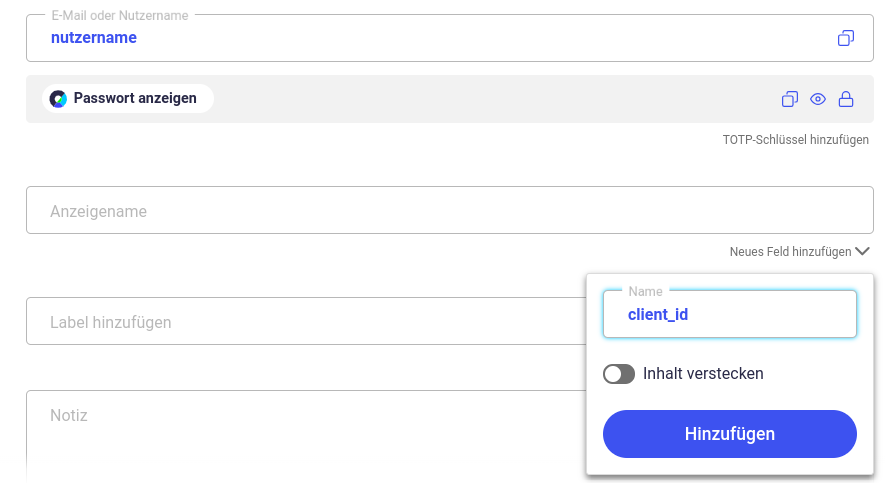Click the Name floating label in the popup
Screen dimensions: 885x483
(x=645, y=292)
